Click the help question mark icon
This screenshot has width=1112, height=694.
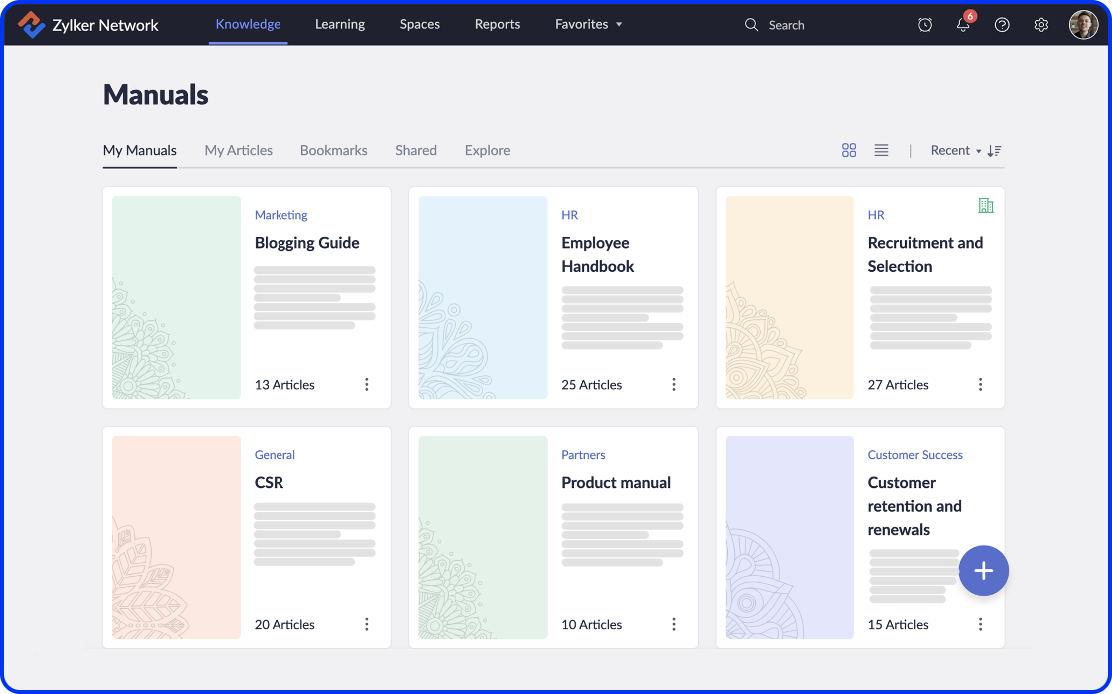click(1002, 25)
